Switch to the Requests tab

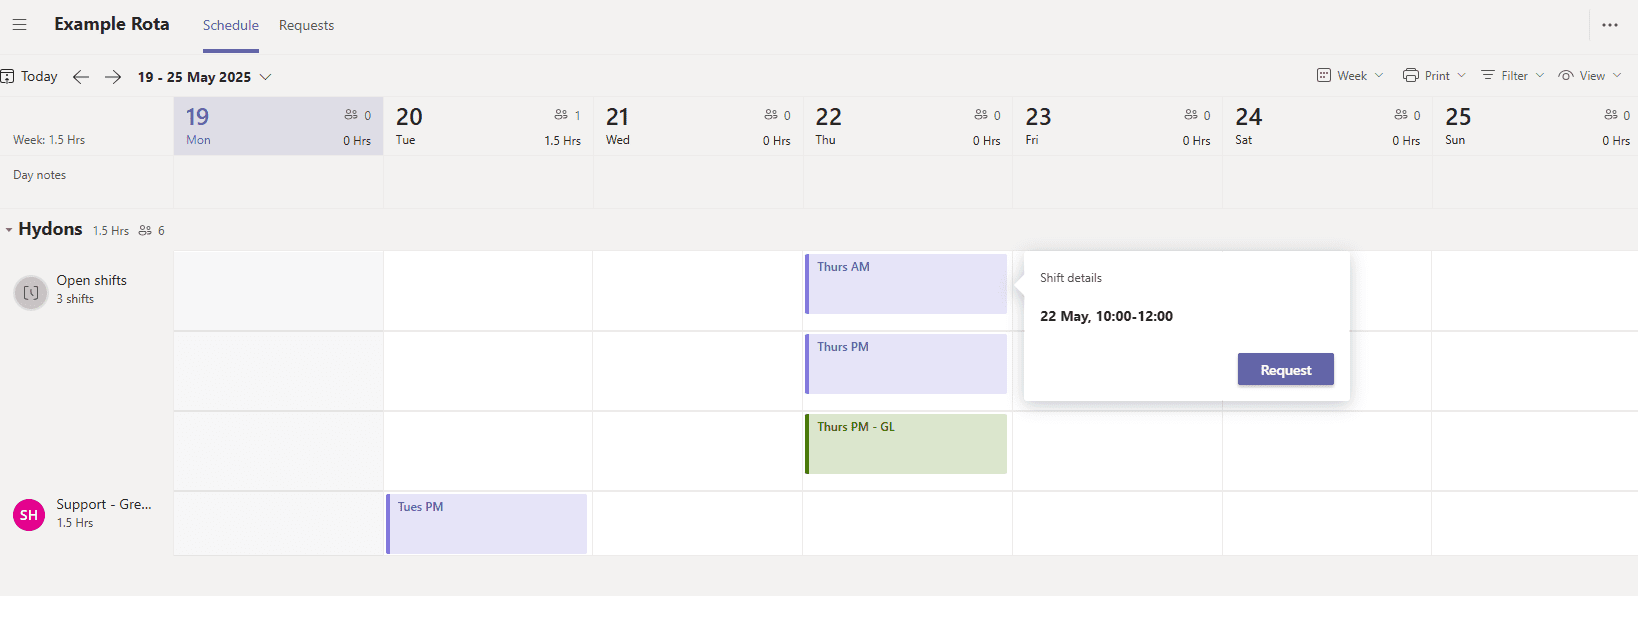(x=306, y=25)
